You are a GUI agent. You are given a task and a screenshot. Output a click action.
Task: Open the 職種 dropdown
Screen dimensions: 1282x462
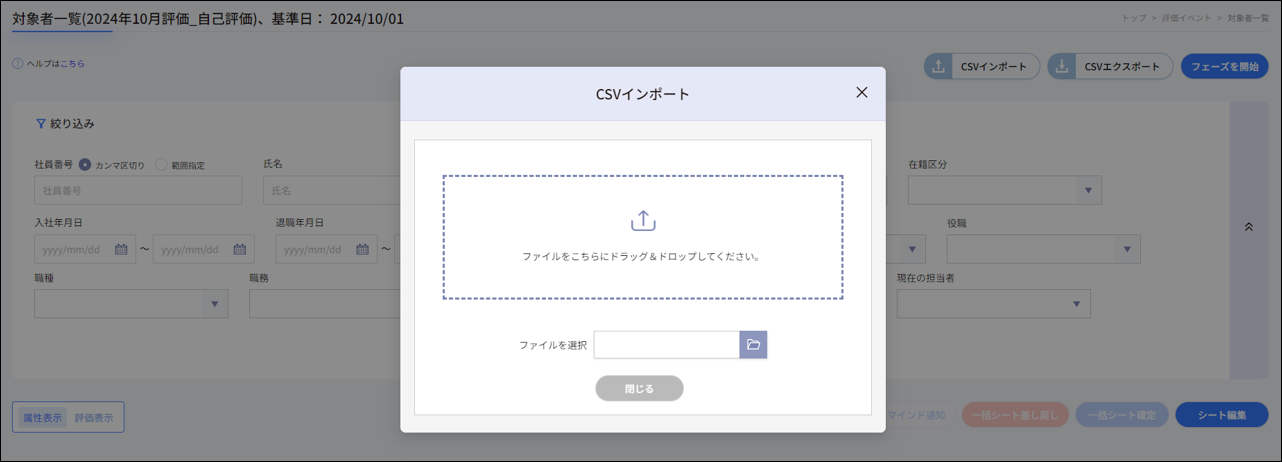(x=131, y=304)
